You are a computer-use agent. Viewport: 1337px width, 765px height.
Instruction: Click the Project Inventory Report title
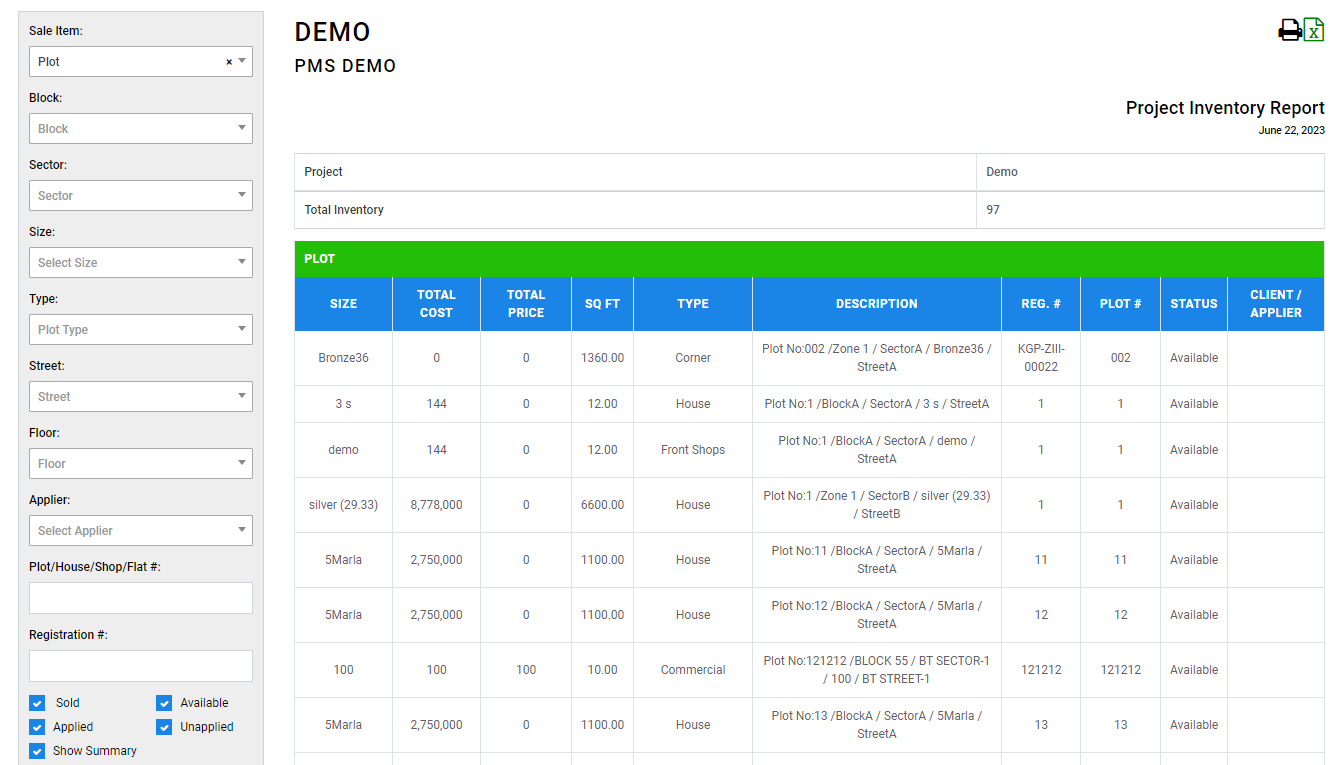(x=1225, y=108)
